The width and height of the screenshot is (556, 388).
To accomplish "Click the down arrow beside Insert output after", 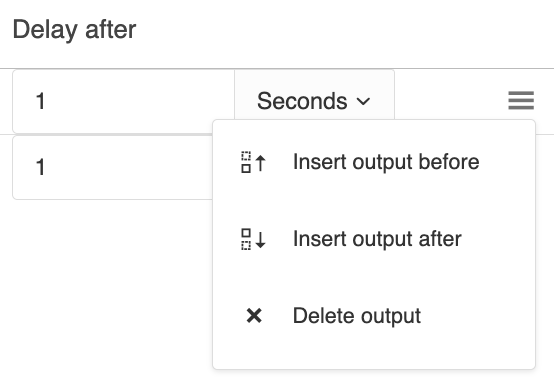I will point(261,239).
